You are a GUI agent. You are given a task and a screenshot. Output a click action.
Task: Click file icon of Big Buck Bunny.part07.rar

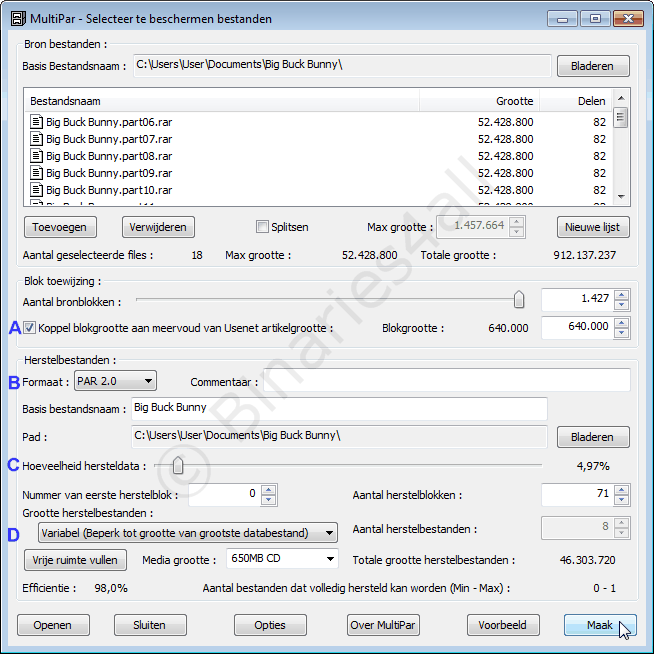[37, 139]
